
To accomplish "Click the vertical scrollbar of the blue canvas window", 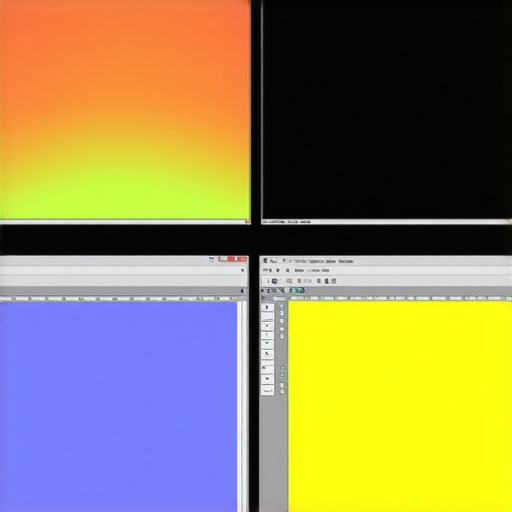I will [x=242, y=407].
